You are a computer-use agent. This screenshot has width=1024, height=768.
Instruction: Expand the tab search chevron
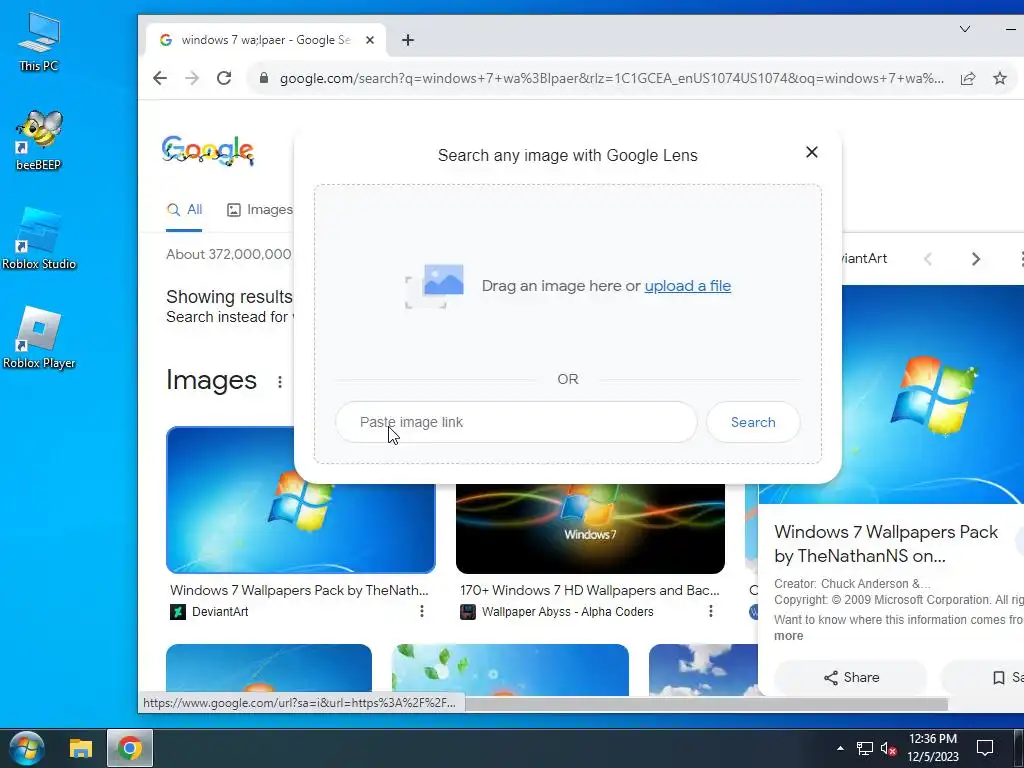pos(965,29)
